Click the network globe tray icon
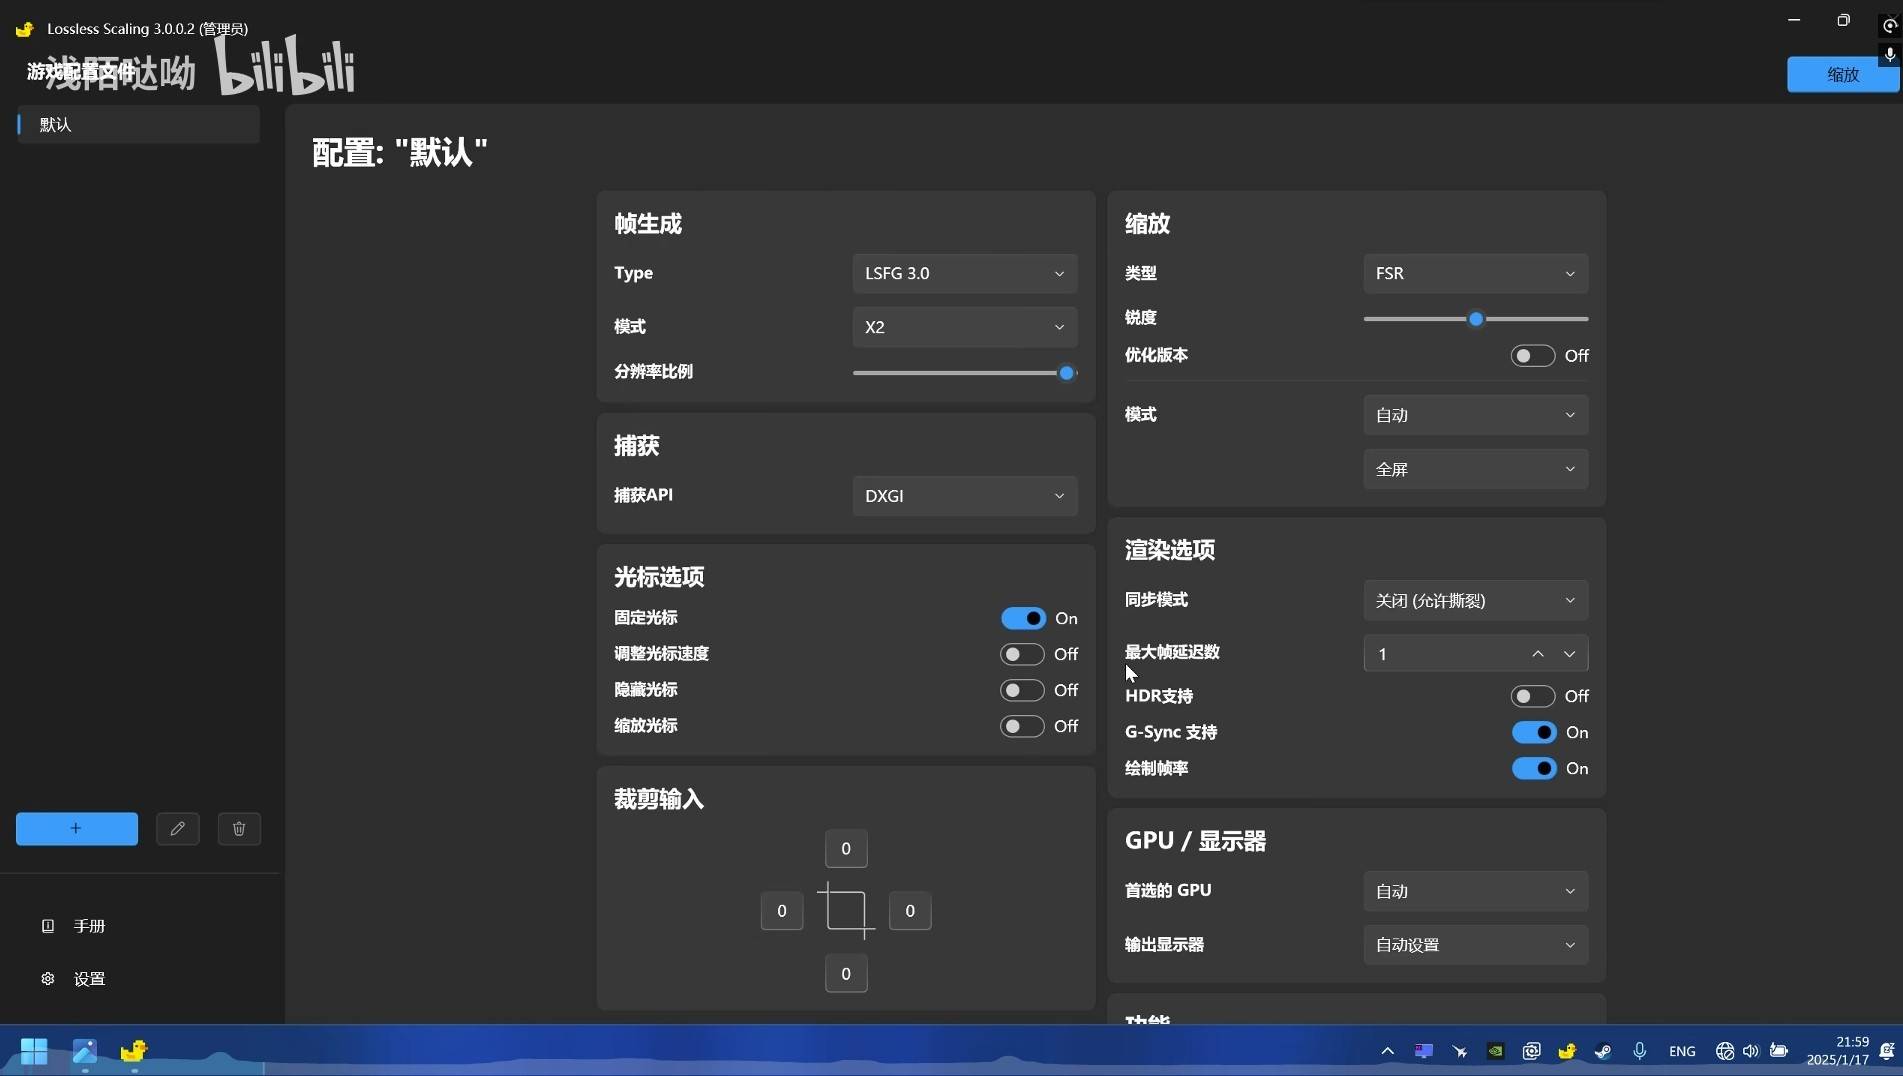Image resolution: width=1903 pixels, height=1076 pixels. click(x=1724, y=1051)
